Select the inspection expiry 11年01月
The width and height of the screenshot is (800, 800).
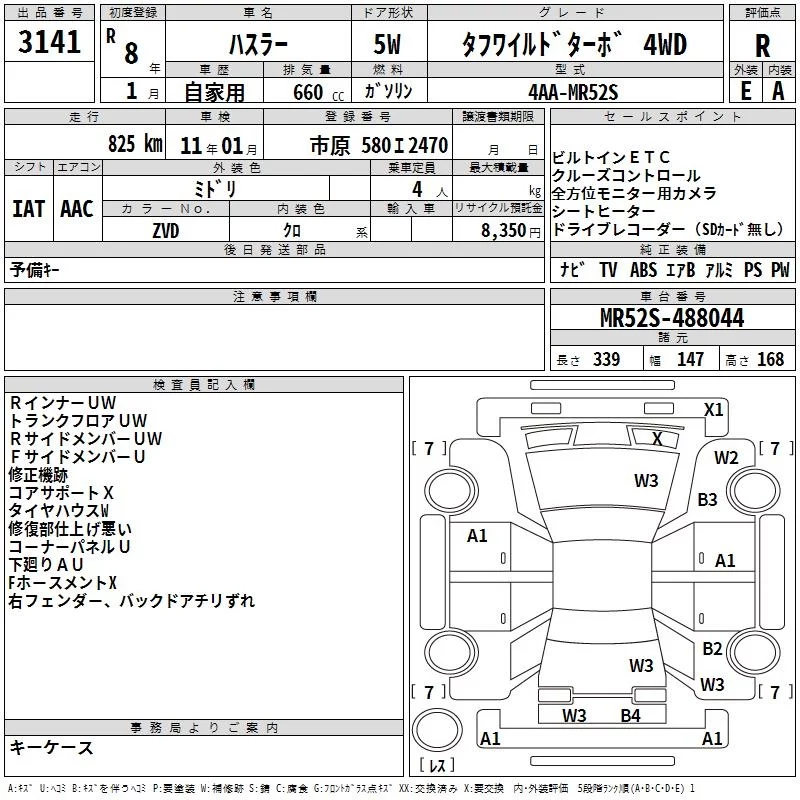pyautogui.click(x=219, y=146)
